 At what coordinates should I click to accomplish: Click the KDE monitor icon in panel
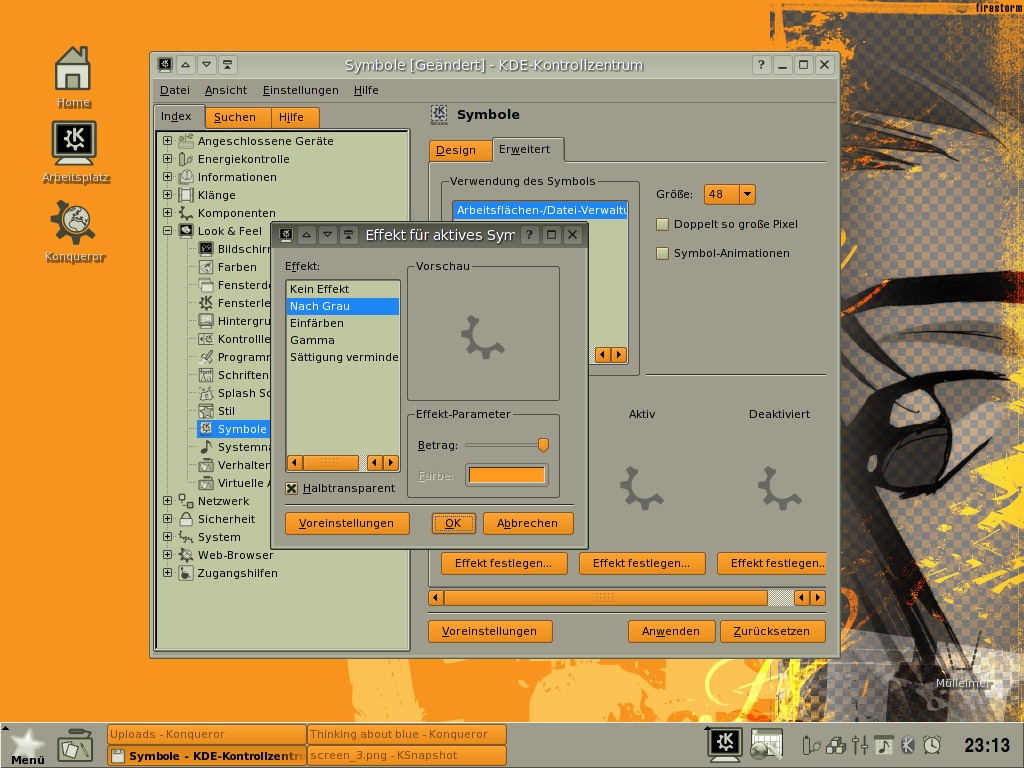tap(724, 744)
